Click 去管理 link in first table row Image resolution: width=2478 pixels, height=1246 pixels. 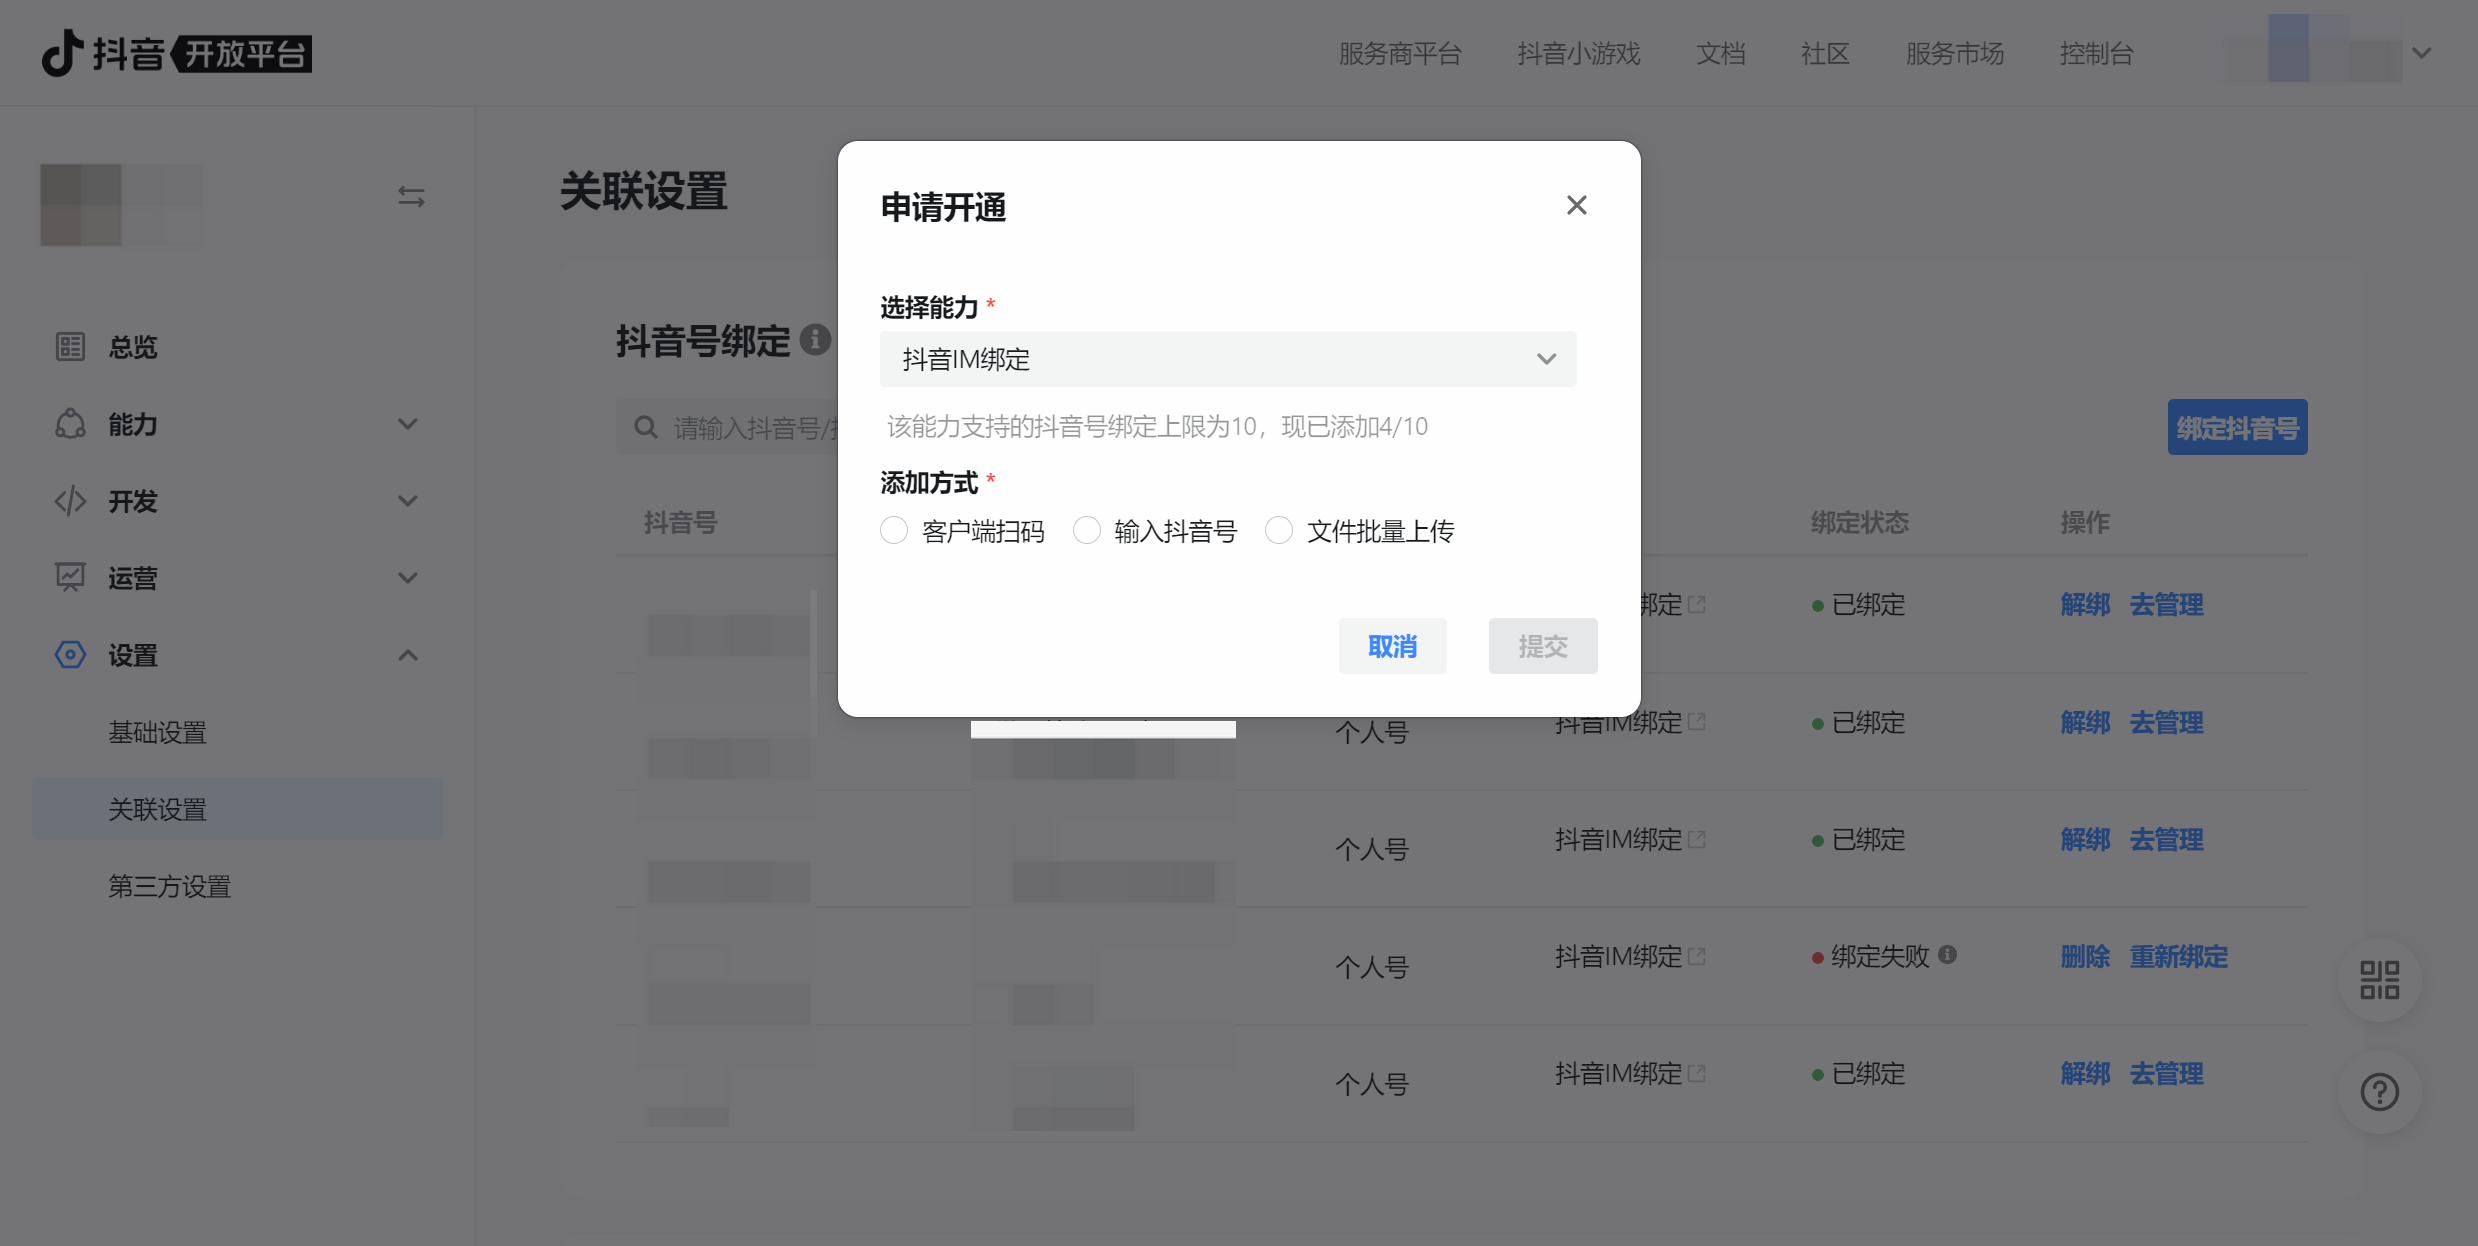pos(2167,604)
